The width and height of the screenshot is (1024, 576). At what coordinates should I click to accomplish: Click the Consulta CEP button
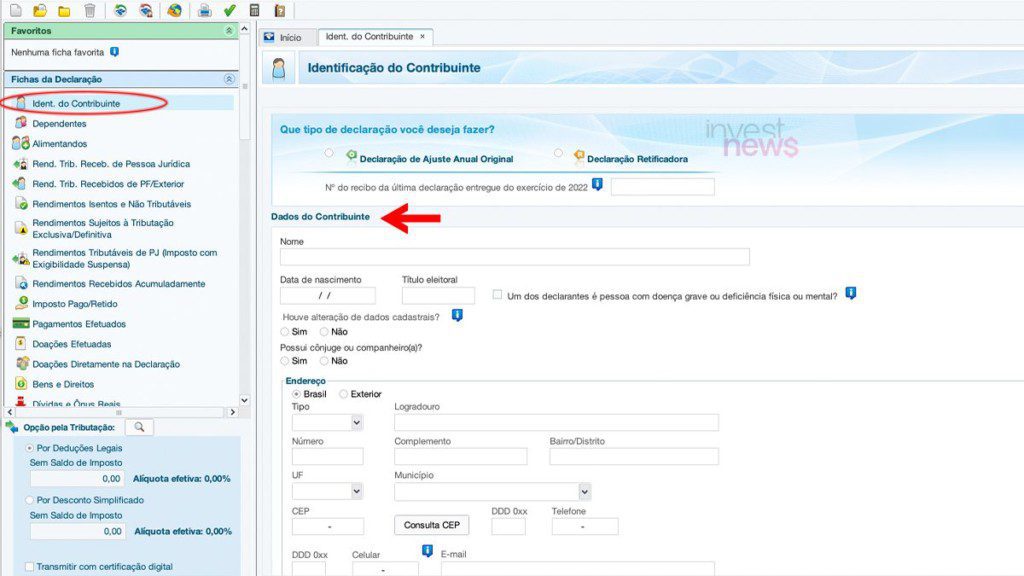431,525
